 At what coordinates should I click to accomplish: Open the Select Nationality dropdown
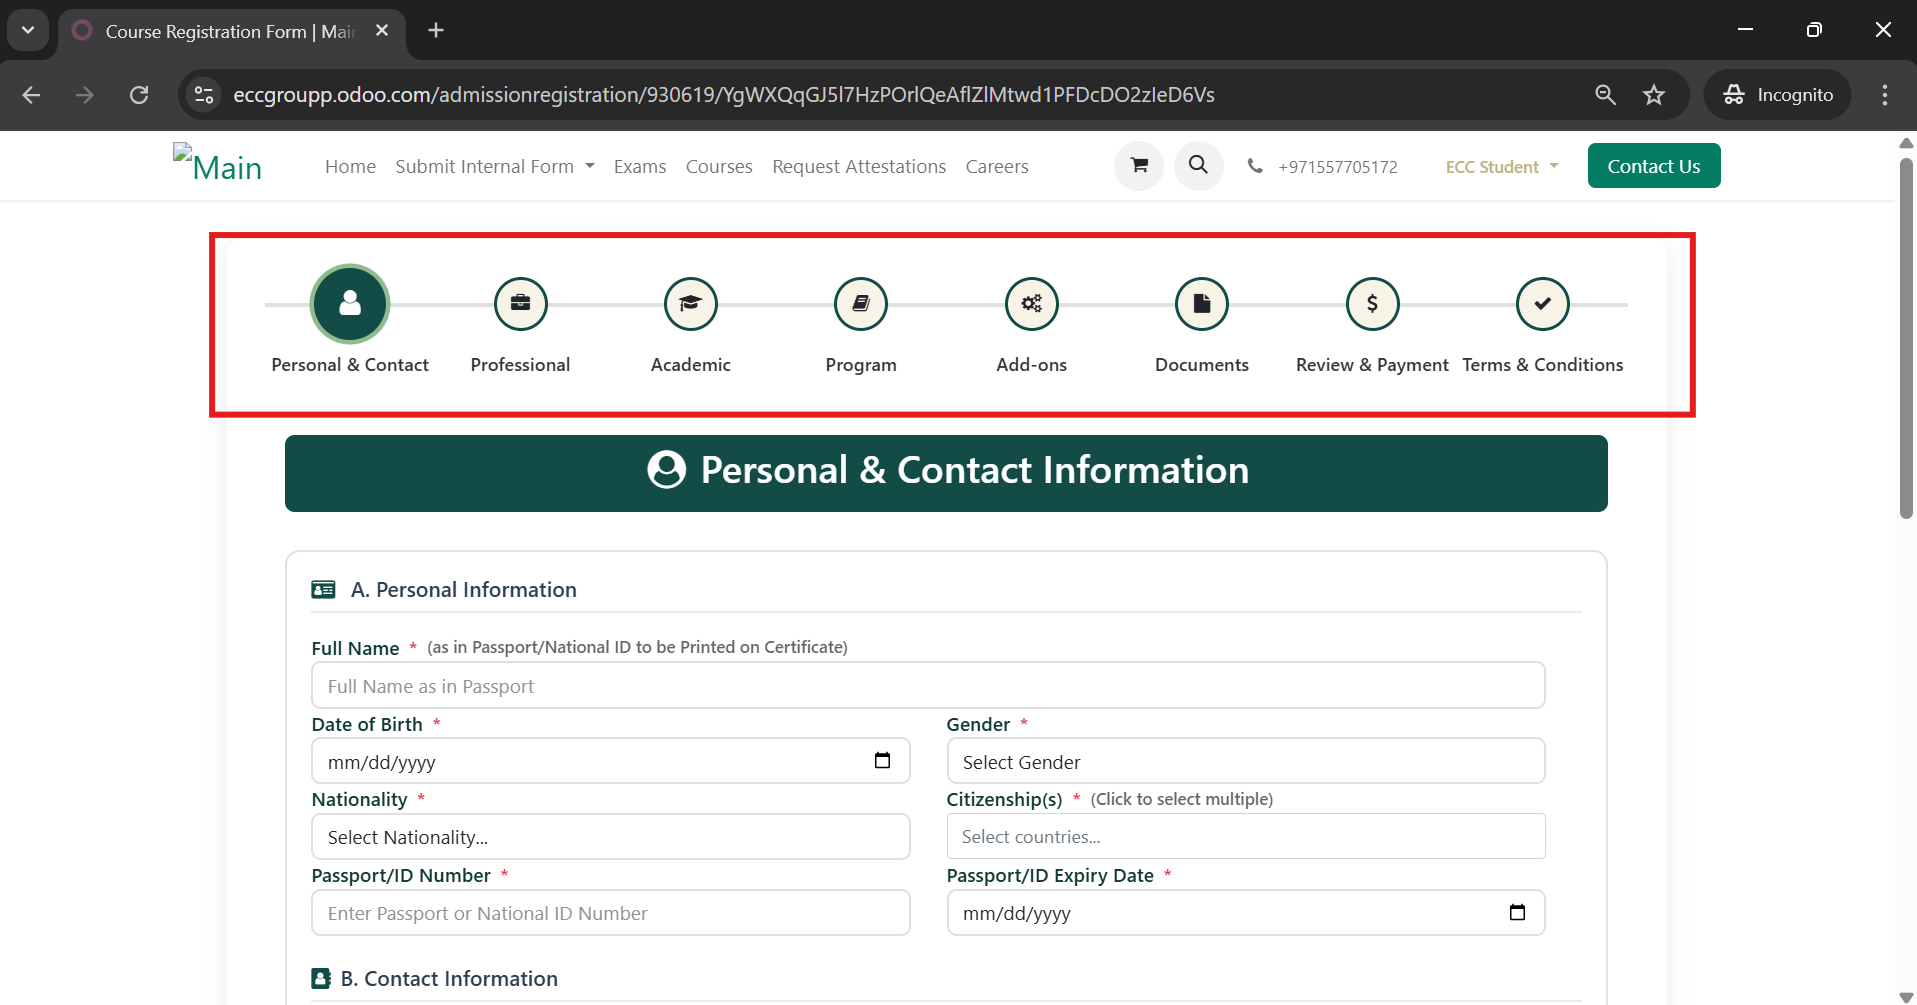(x=610, y=837)
